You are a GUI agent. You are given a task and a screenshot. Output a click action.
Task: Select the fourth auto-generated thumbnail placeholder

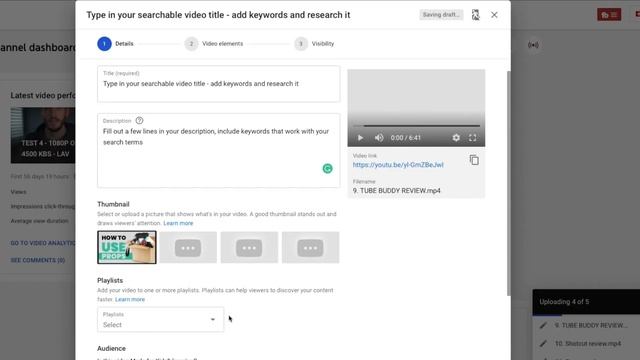point(310,247)
